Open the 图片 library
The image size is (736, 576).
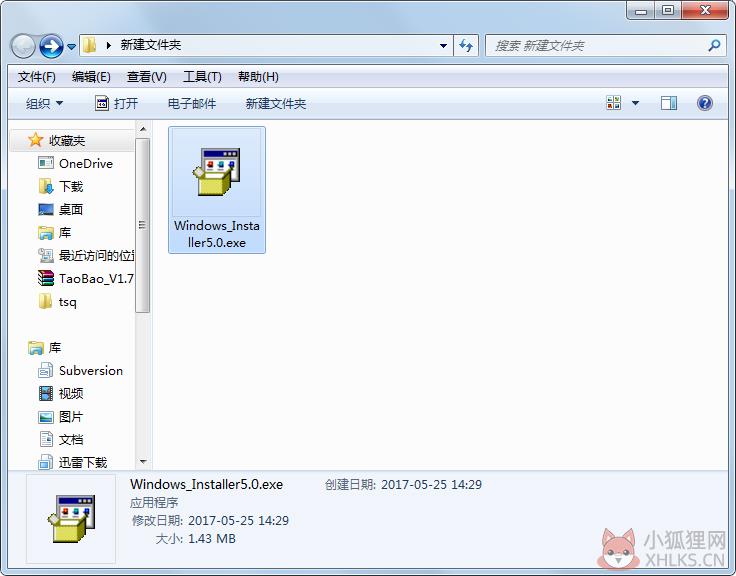pos(61,416)
